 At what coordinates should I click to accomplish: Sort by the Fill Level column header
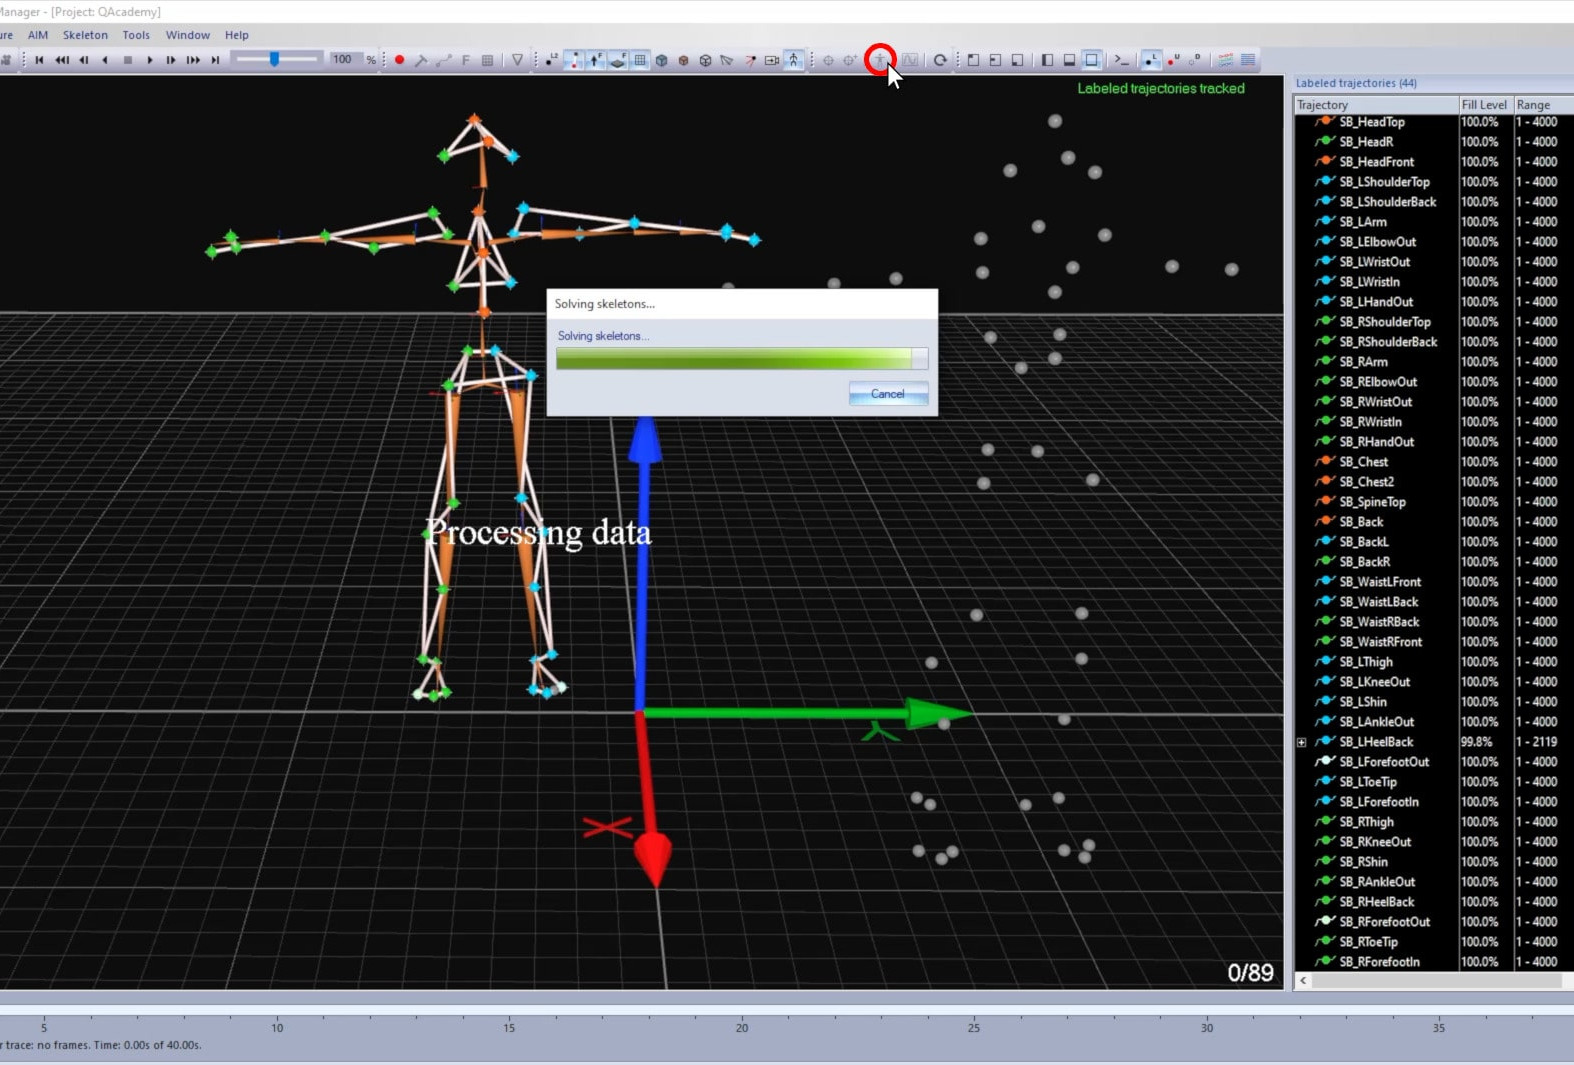(1483, 105)
